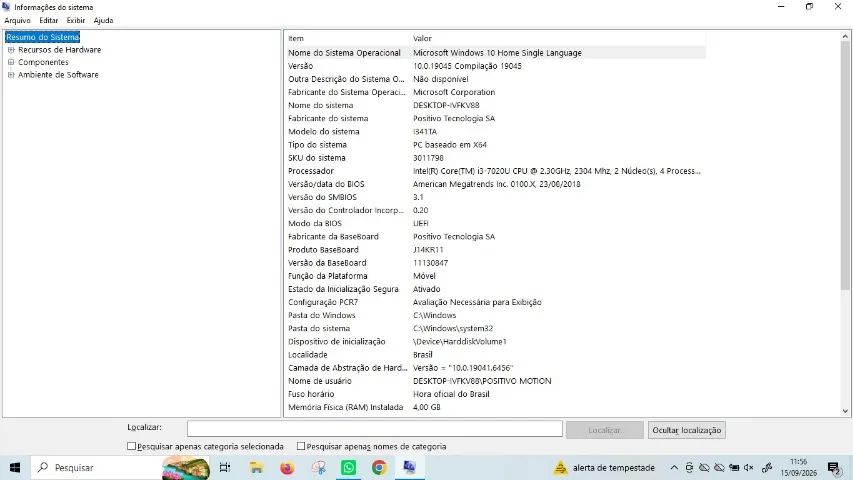Expand the Recursos de Hardware node
853x480 pixels.
point(11,50)
